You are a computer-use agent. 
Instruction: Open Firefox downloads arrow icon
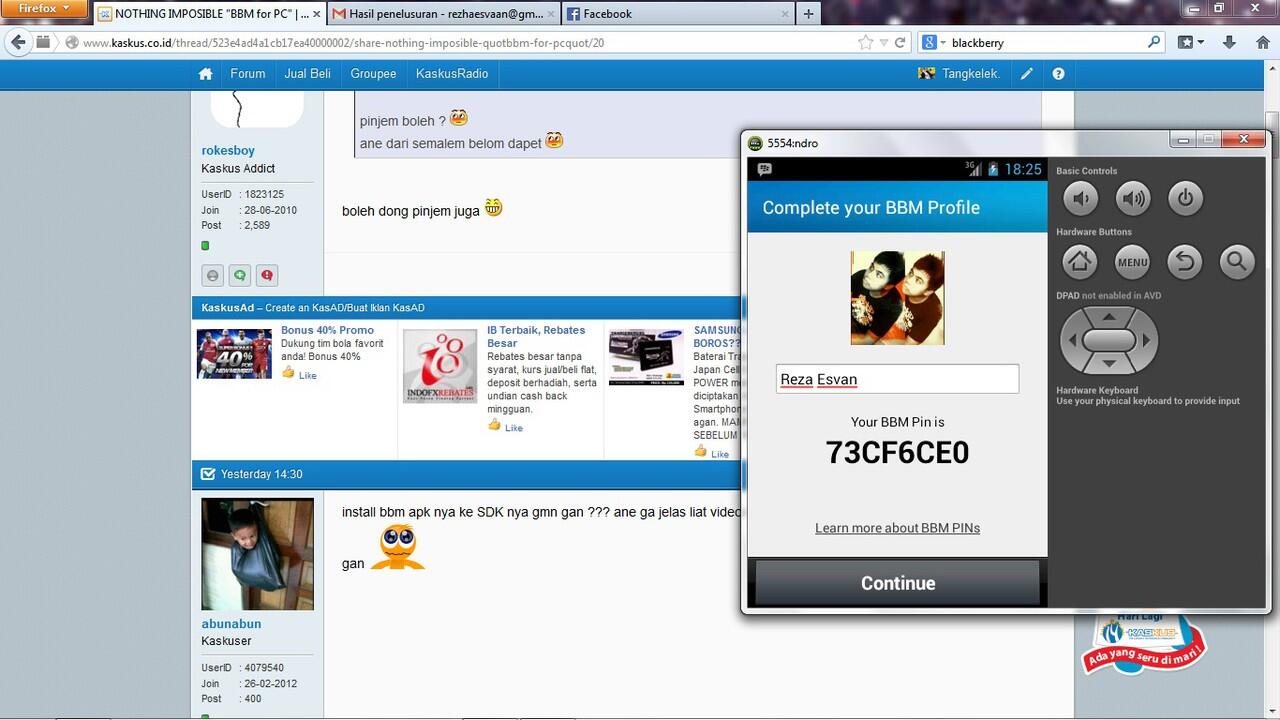coord(1230,42)
